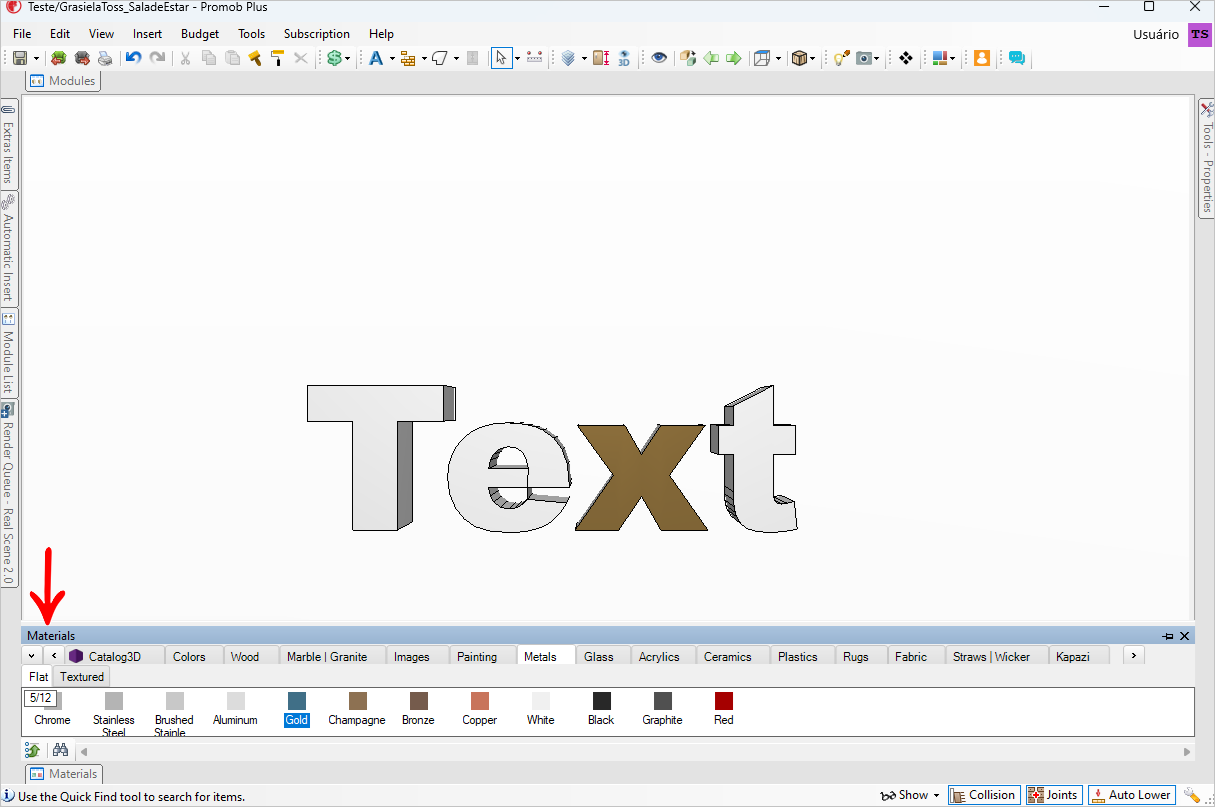Select the hammer tool icon
1215x807 pixels.
point(254,58)
